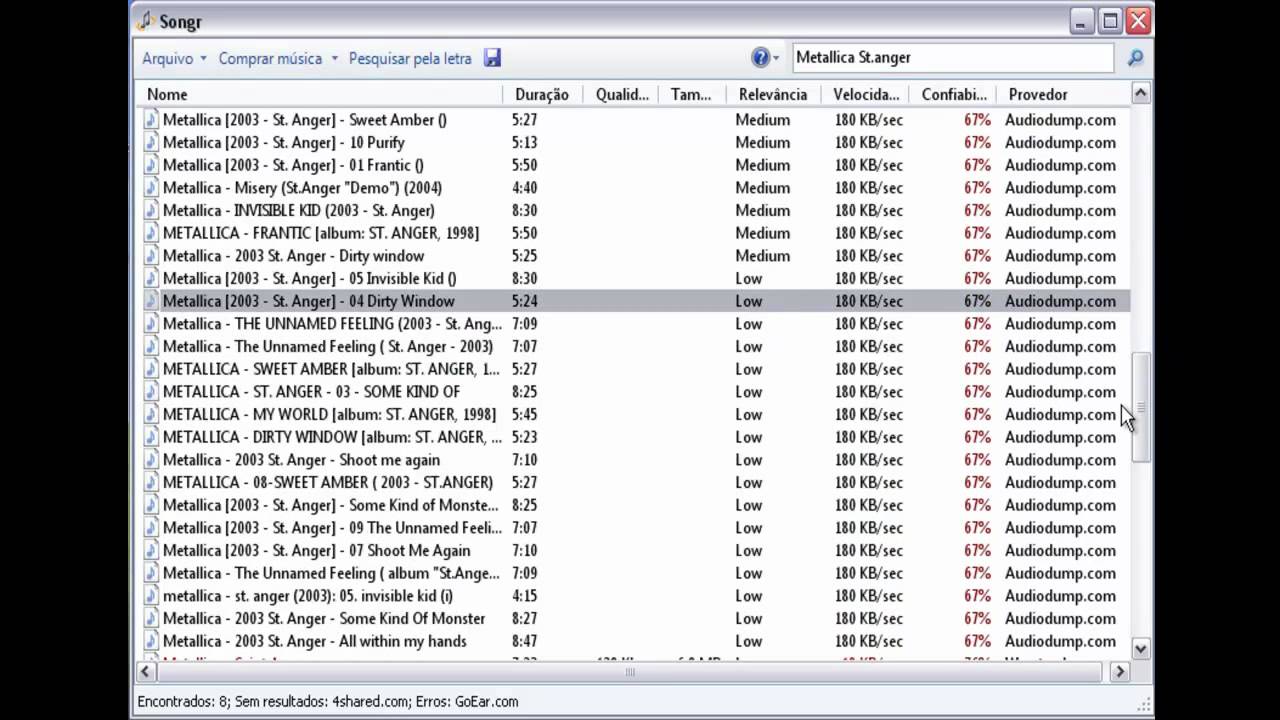Sort by Velocidade column header
The width and height of the screenshot is (1280, 720).
pyautogui.click(x=866, y=94)
